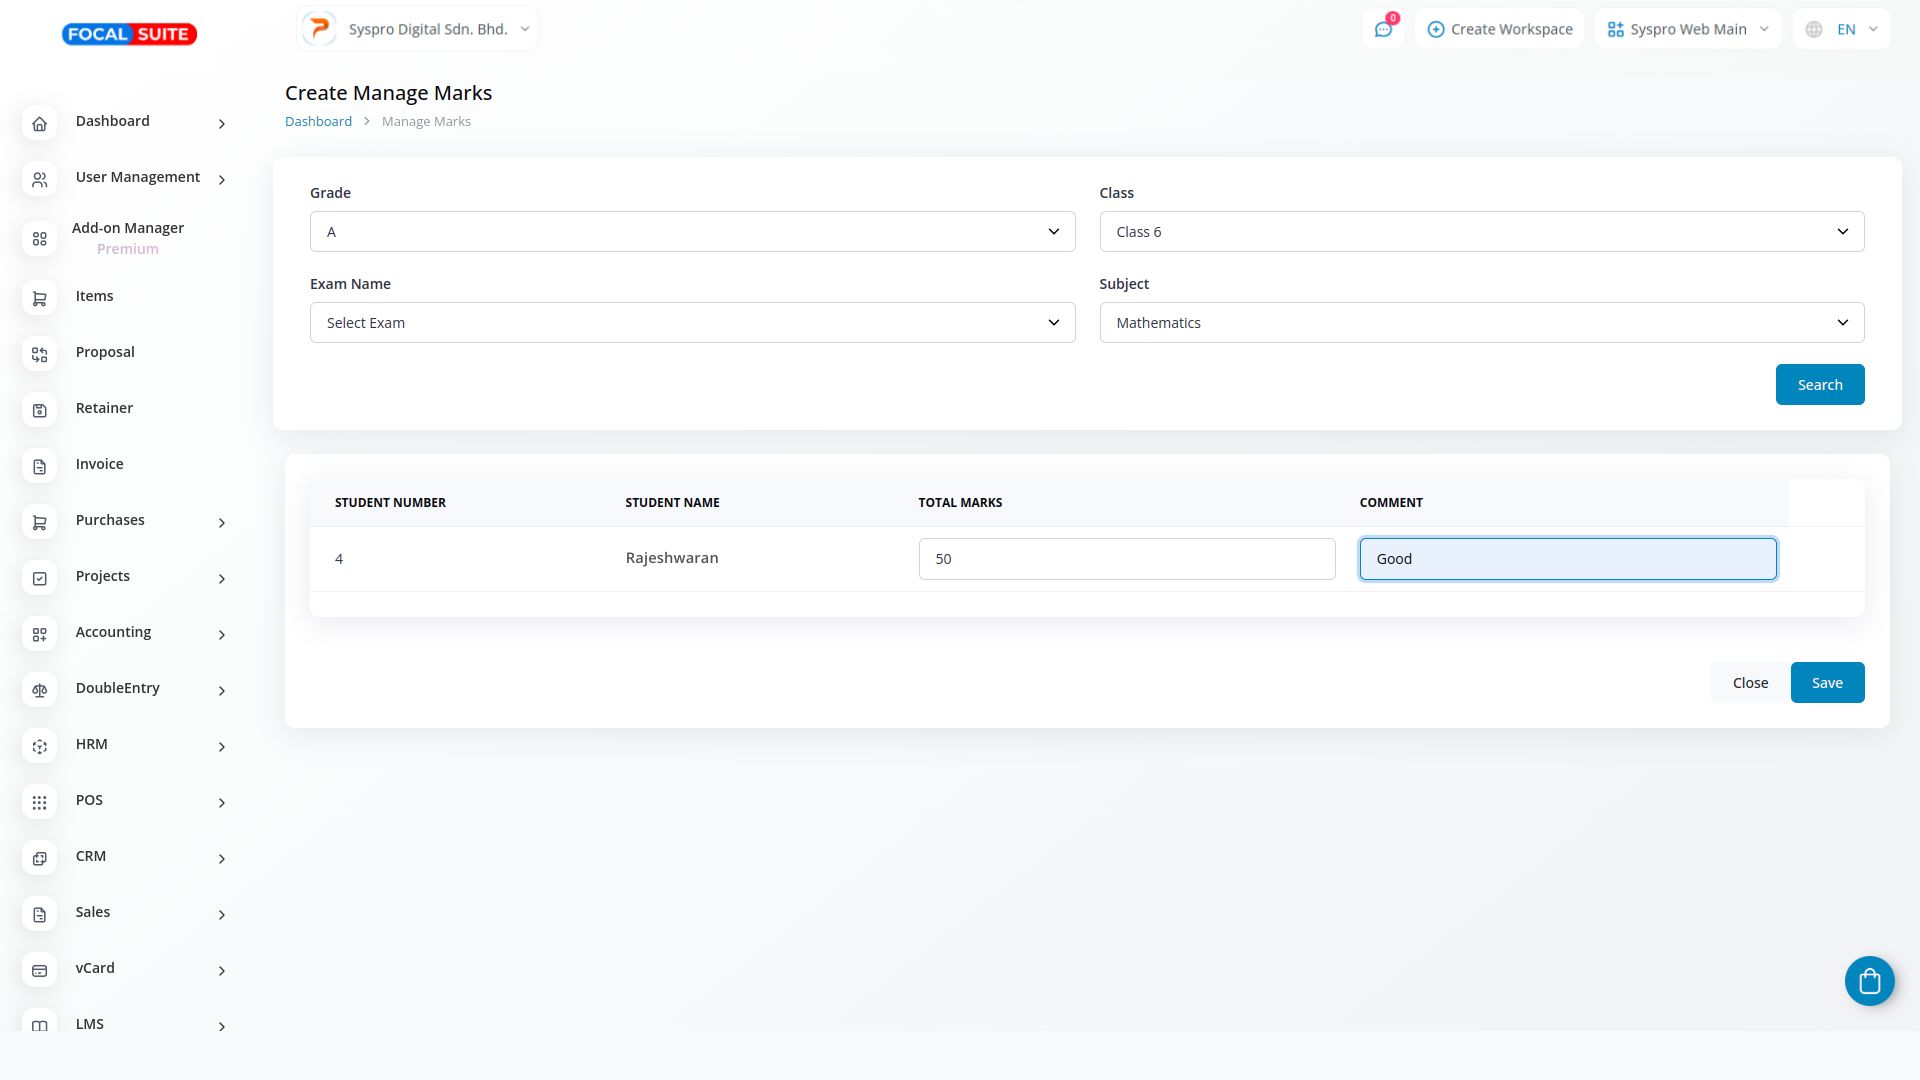Open the Exam Name select box
Screen dimensions: 1920x1080
pos(692,323)
